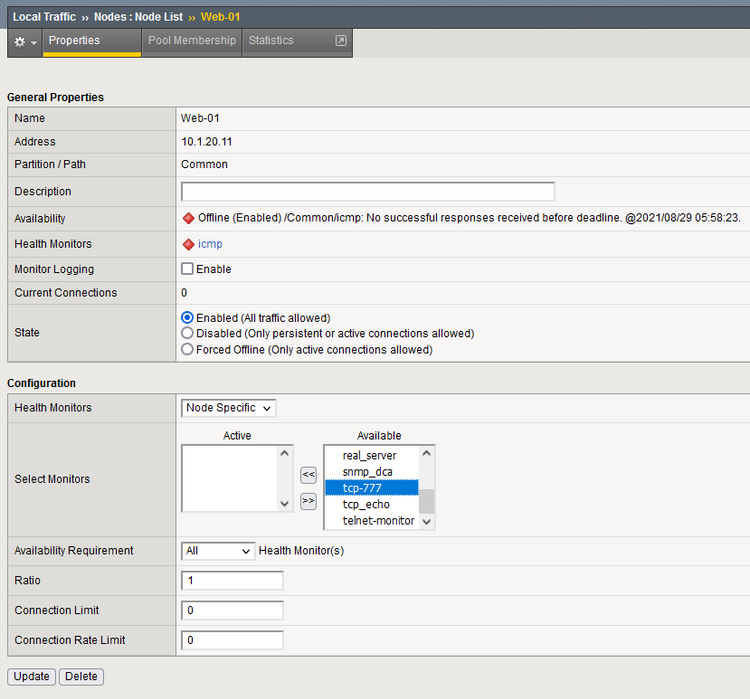The height and width of the screenshot is (699, 750).
Task: Remove monitor using the >> button
Action: tap(309, 501)
